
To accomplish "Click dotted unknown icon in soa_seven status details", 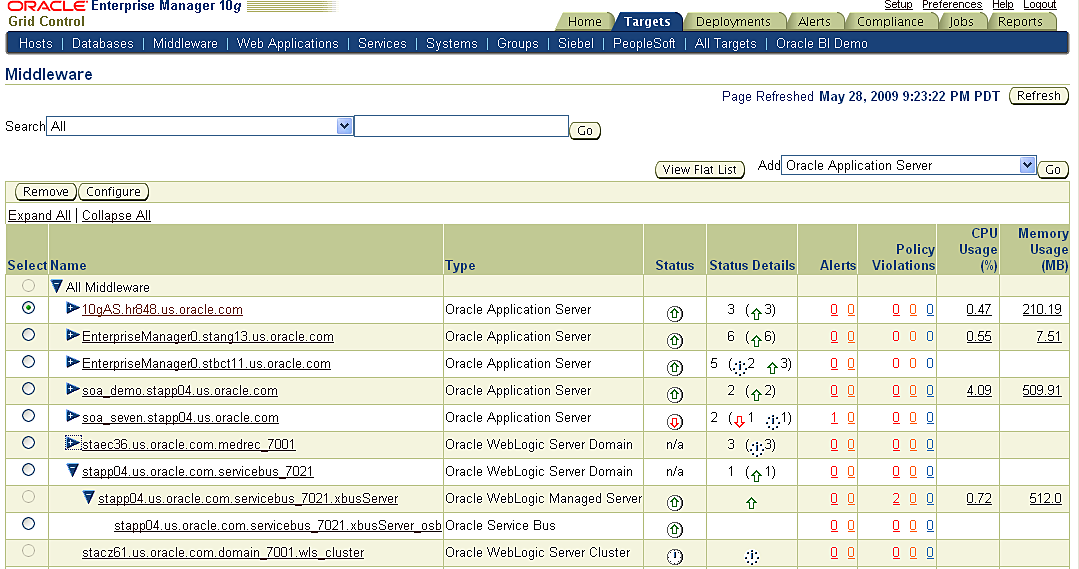I will point(773,421).
